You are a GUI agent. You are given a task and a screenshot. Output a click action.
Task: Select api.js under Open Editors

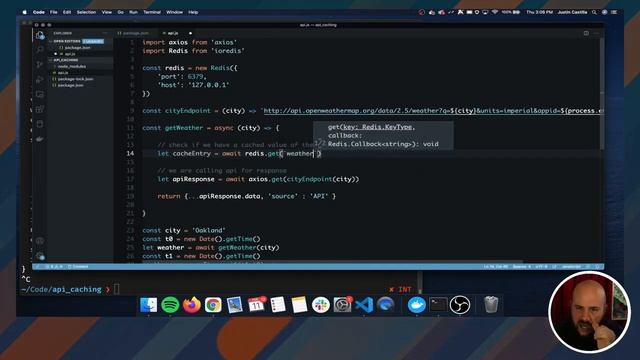click(x=70, y=54)
